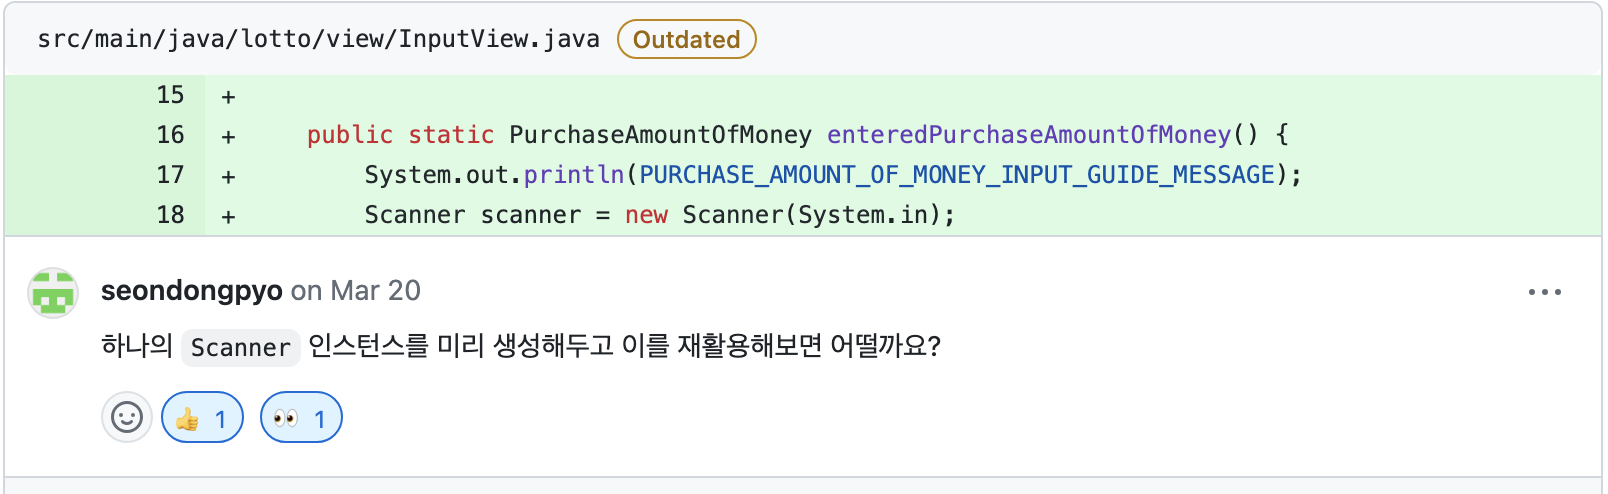
Task: Click the Outdated badge
Action: pos(687,39)
